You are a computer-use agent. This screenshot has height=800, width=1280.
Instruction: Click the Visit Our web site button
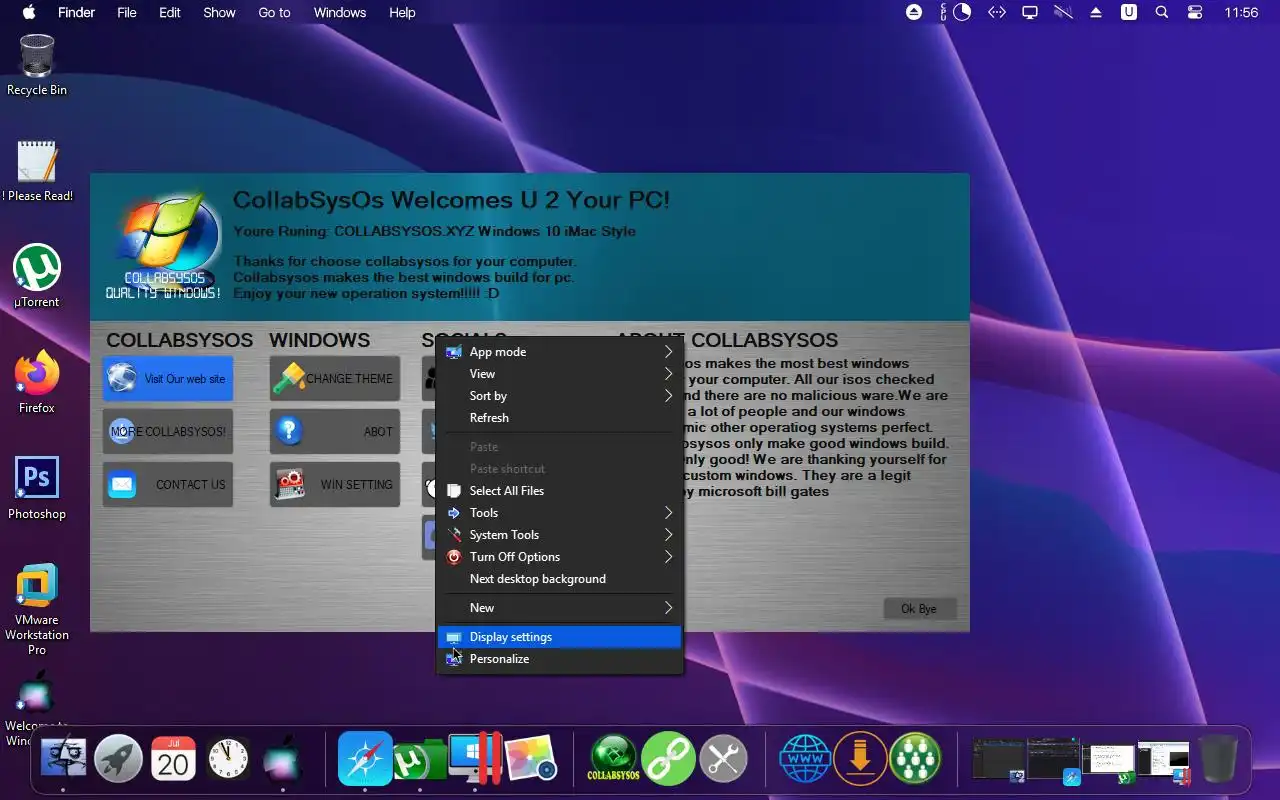[167, 379]
